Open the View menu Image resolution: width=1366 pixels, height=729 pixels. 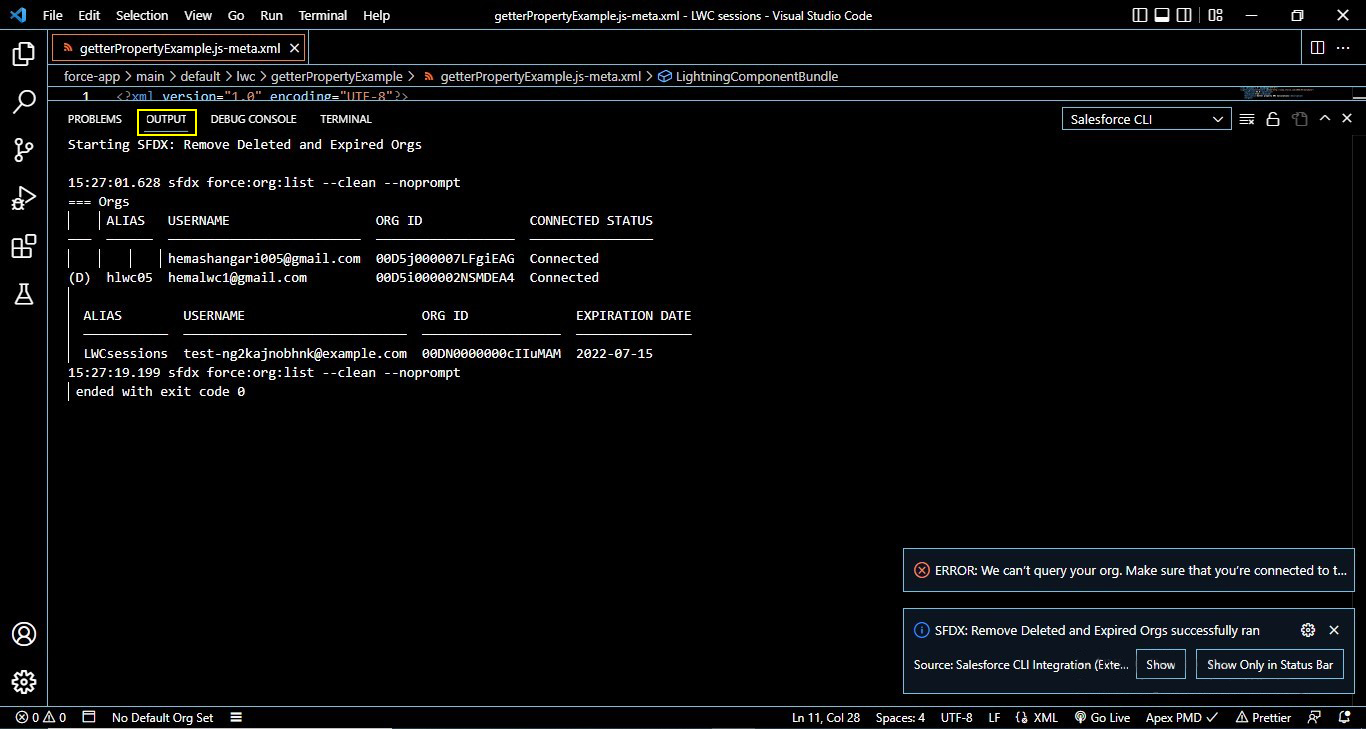[x=198, y=16]
